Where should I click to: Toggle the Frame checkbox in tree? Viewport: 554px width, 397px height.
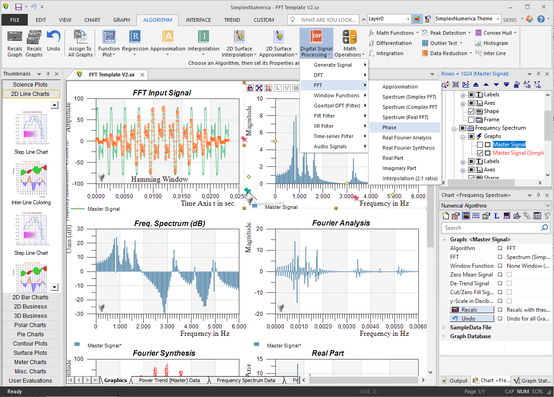(471, 120)
